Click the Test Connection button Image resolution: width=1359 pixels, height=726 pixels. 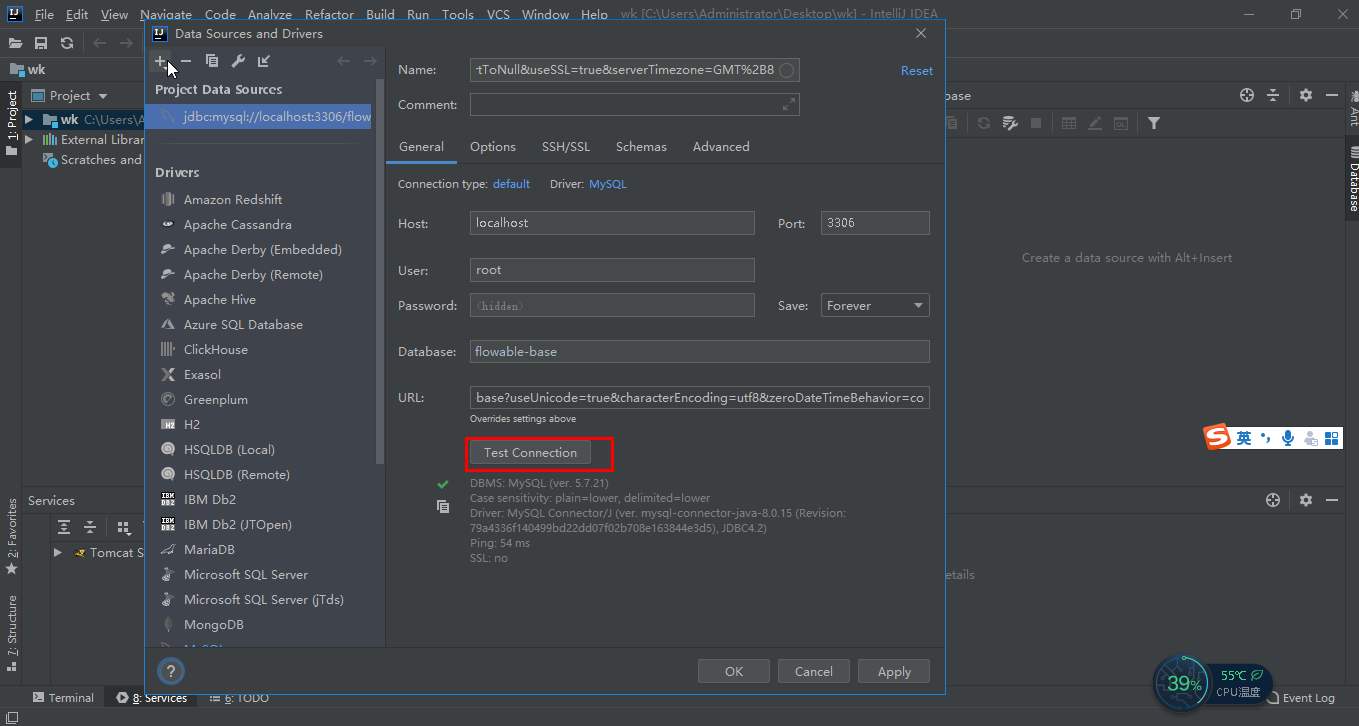[x=530, y=453]
